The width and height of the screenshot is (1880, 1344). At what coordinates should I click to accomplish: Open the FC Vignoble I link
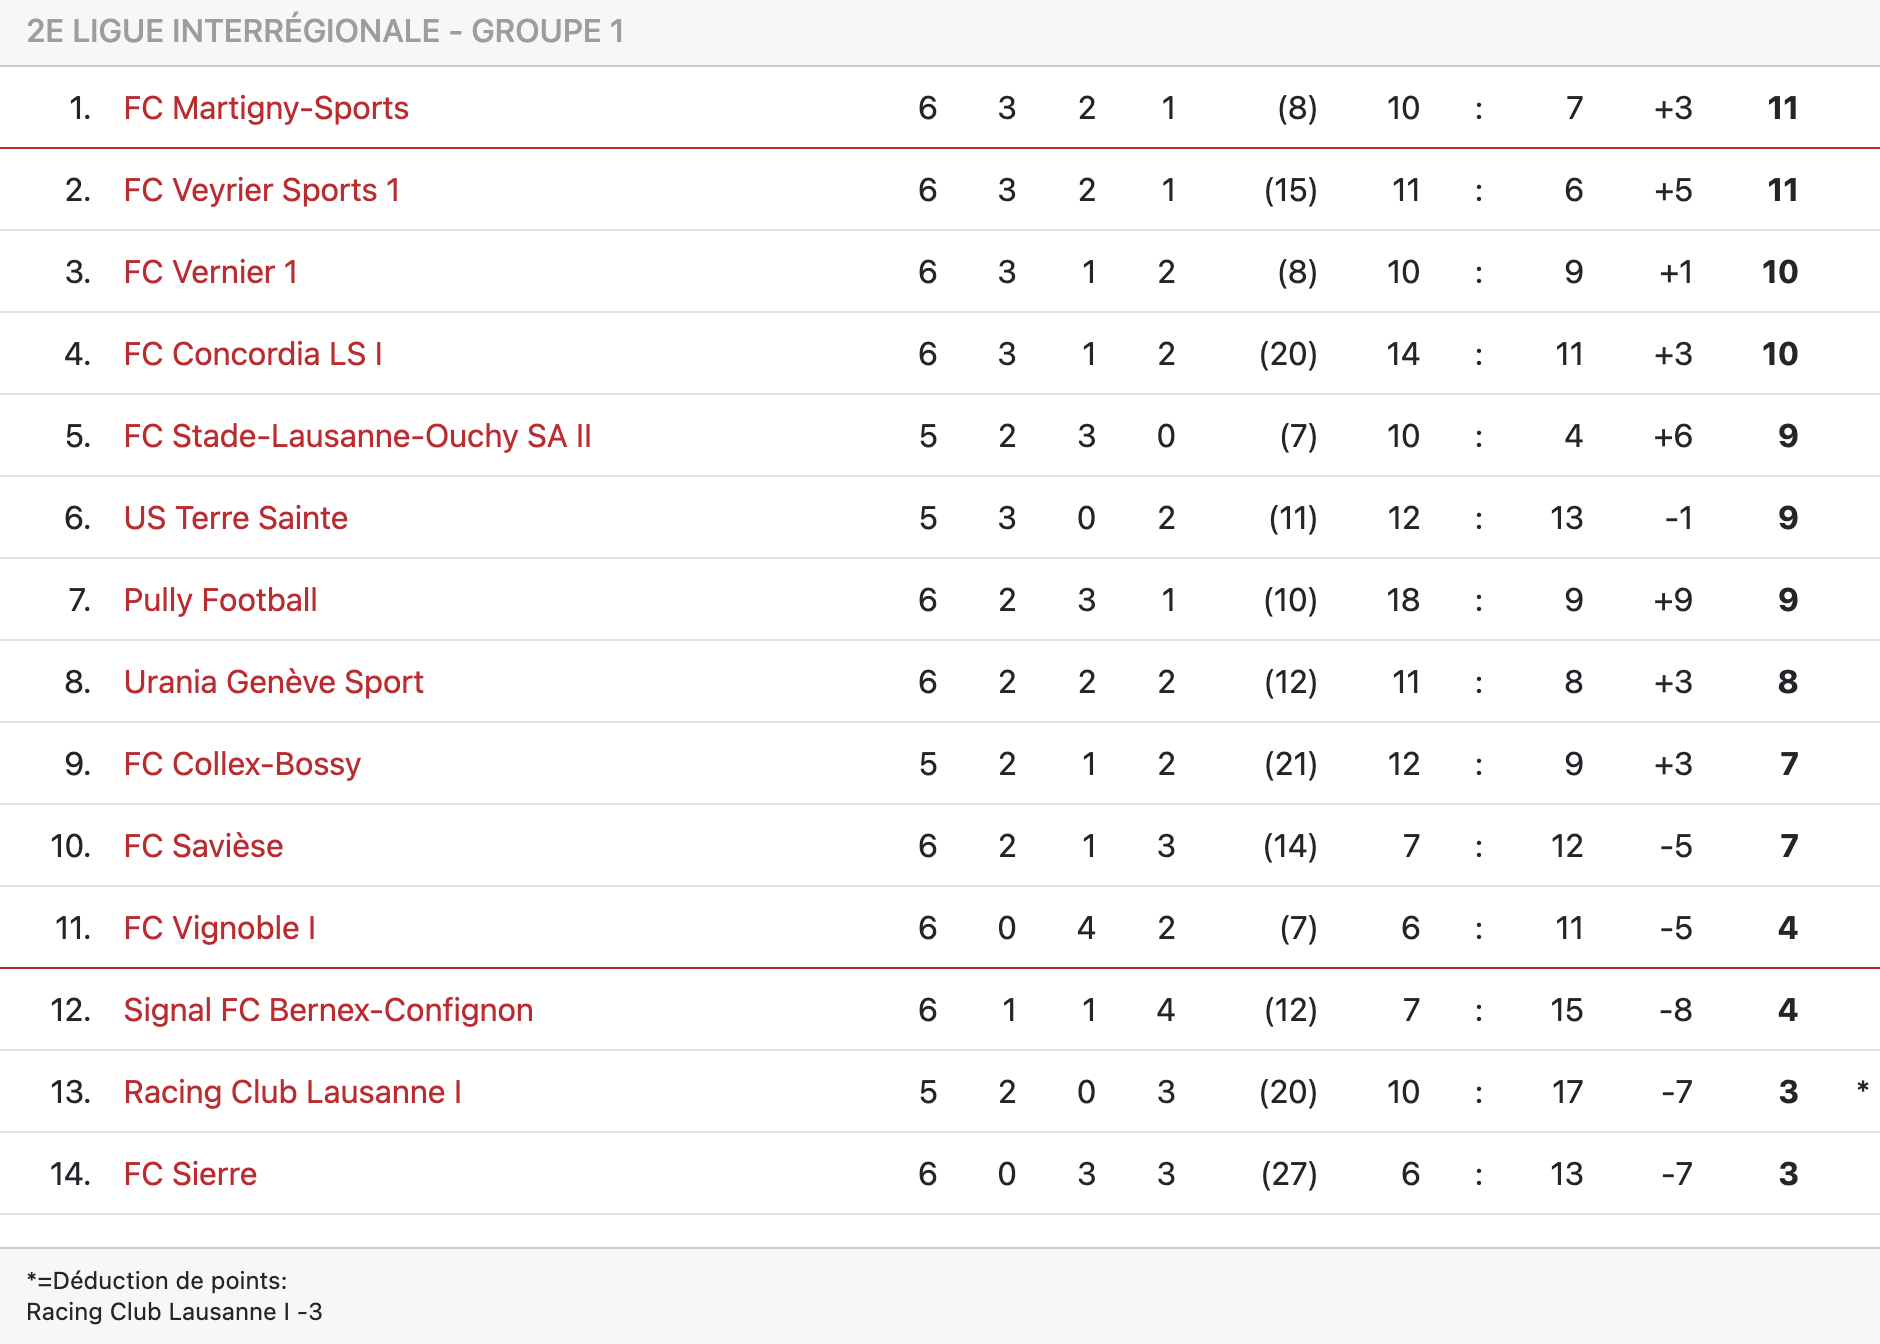click(220, 928)
